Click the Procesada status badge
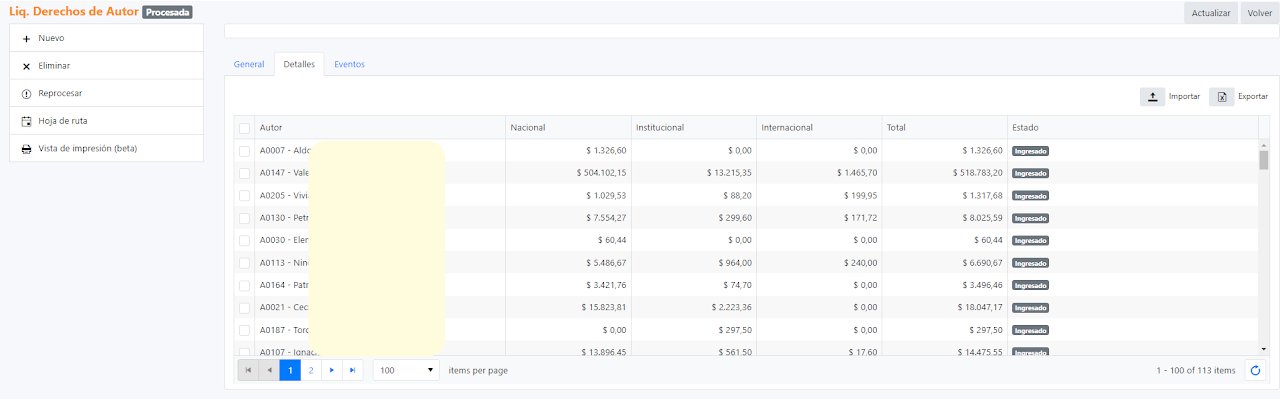 click(x=167, y=13)
